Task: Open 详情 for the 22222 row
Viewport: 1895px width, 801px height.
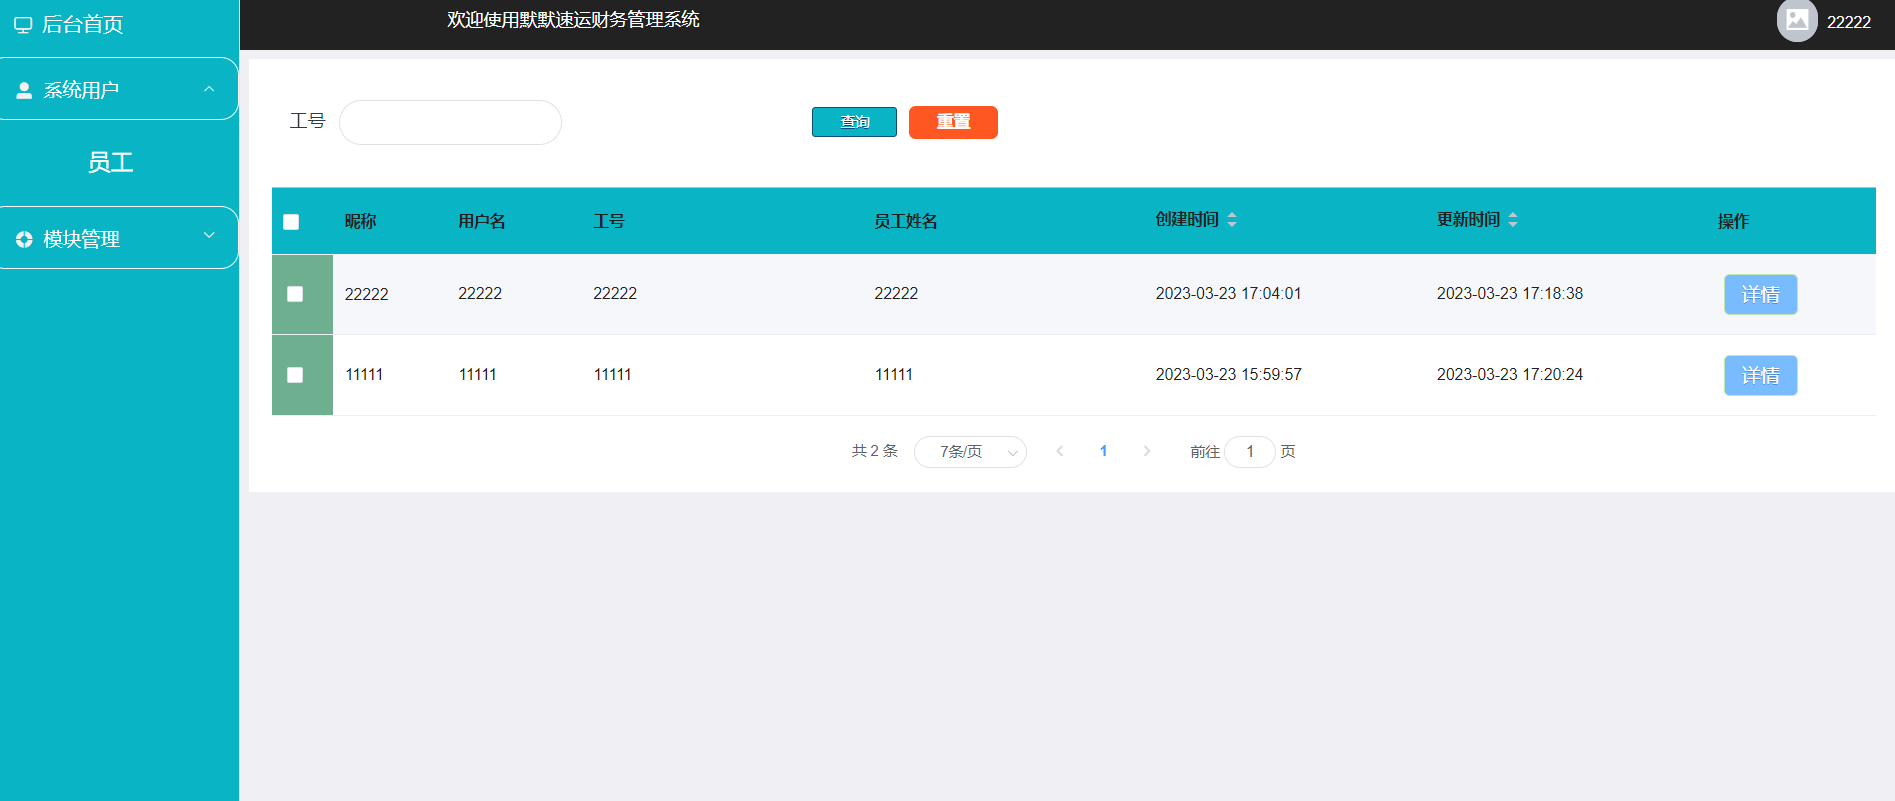Action: [1760, 294]
